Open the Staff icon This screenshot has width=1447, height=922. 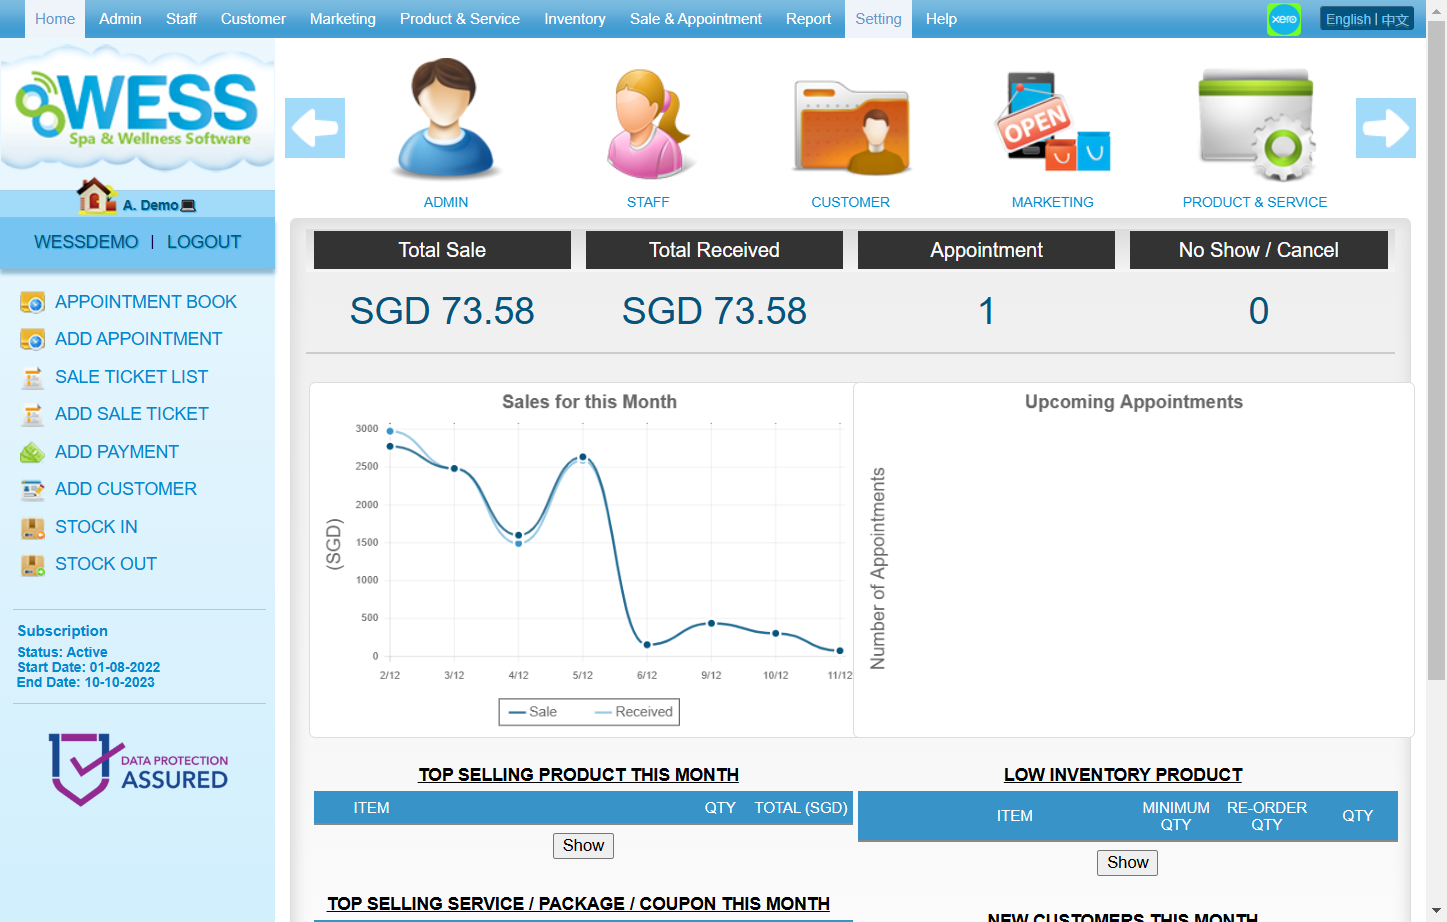pyautogui.click(x=649, y=123)
